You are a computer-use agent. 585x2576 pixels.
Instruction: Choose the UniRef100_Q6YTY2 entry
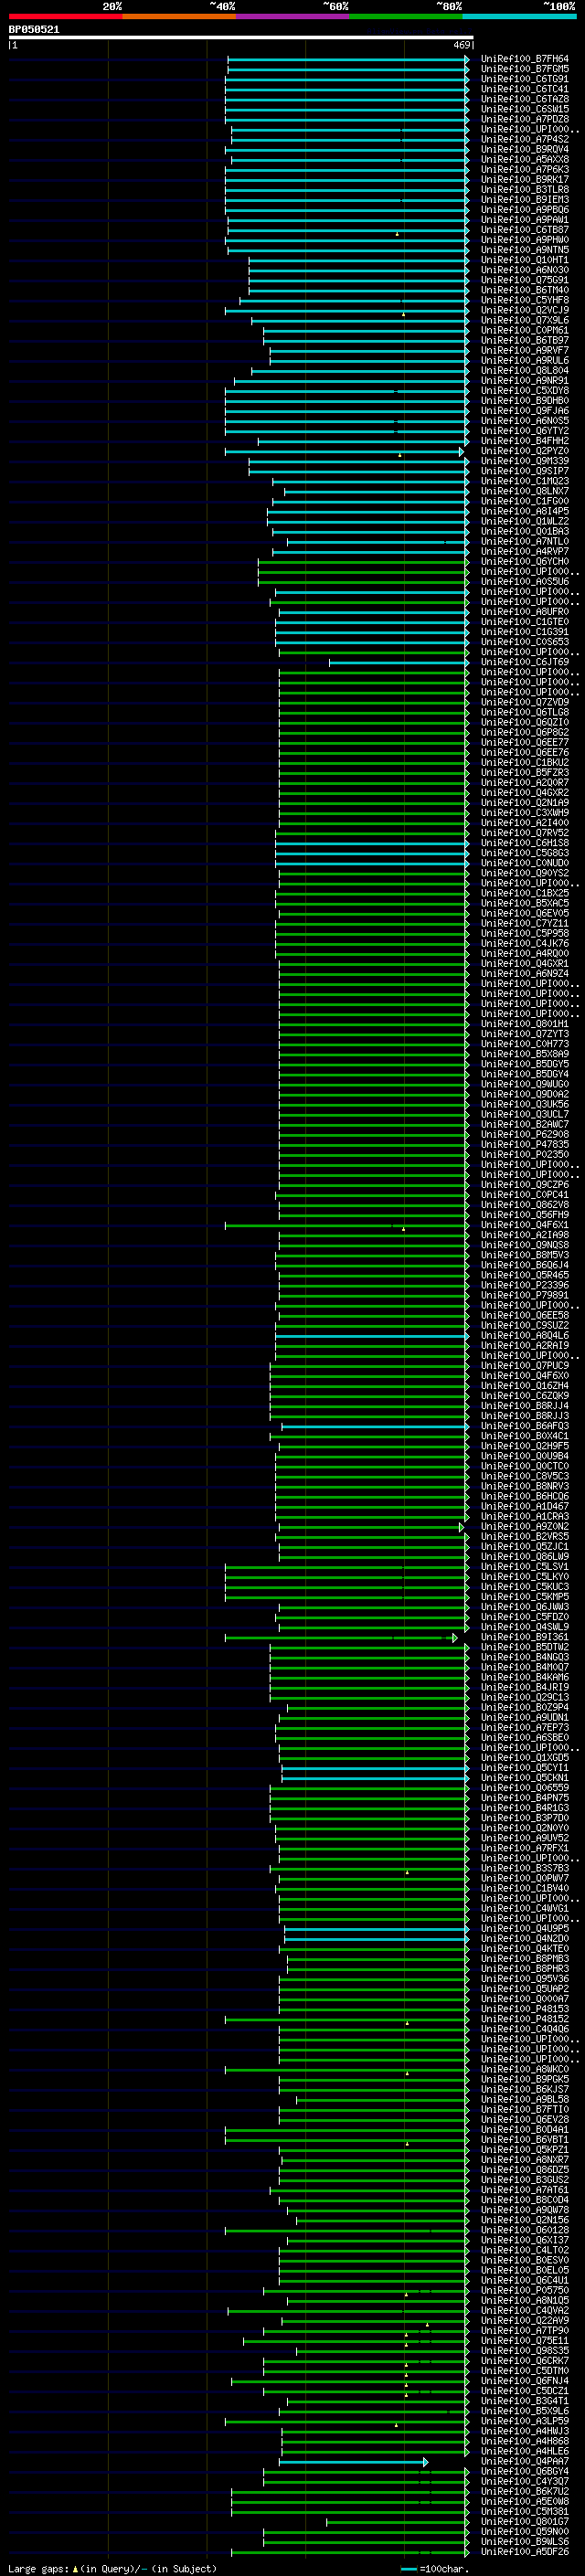524,431
